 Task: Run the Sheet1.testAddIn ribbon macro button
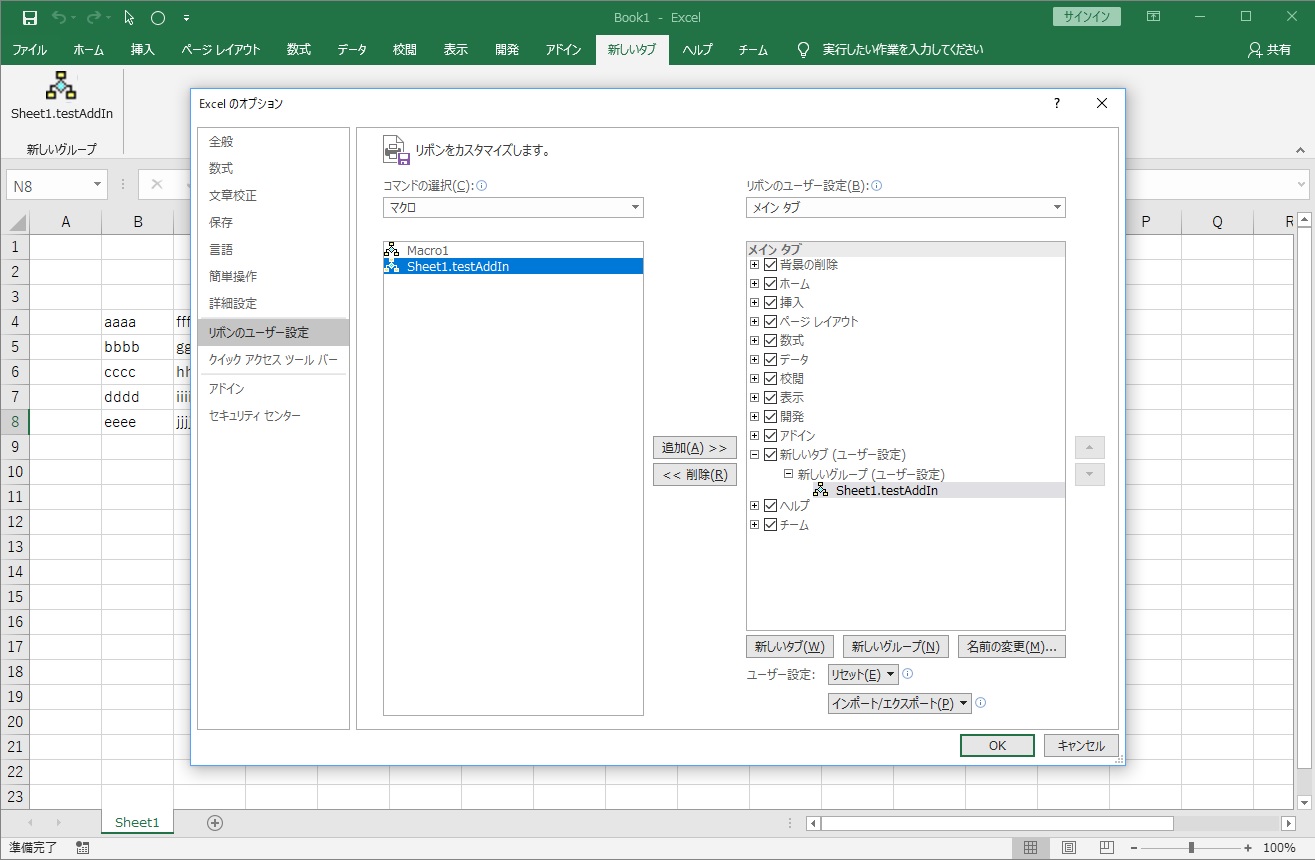[x=62, y=97]
